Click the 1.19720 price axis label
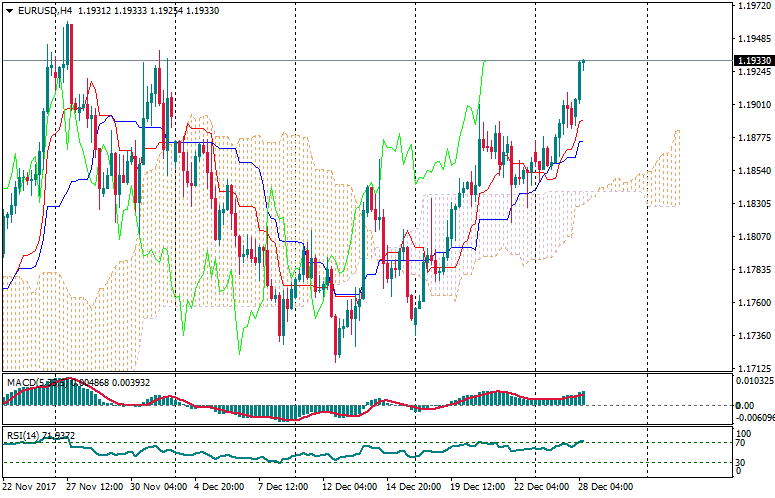Screen dimensions: 775x498 753,6
